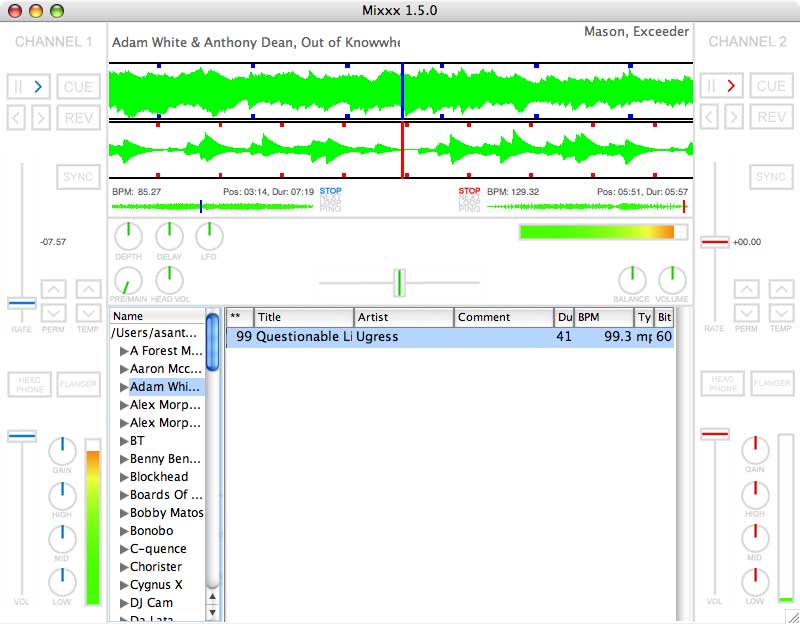800x624 pixels.
Task: Click the flanger DELAY knob
Action: click(169, 236)
